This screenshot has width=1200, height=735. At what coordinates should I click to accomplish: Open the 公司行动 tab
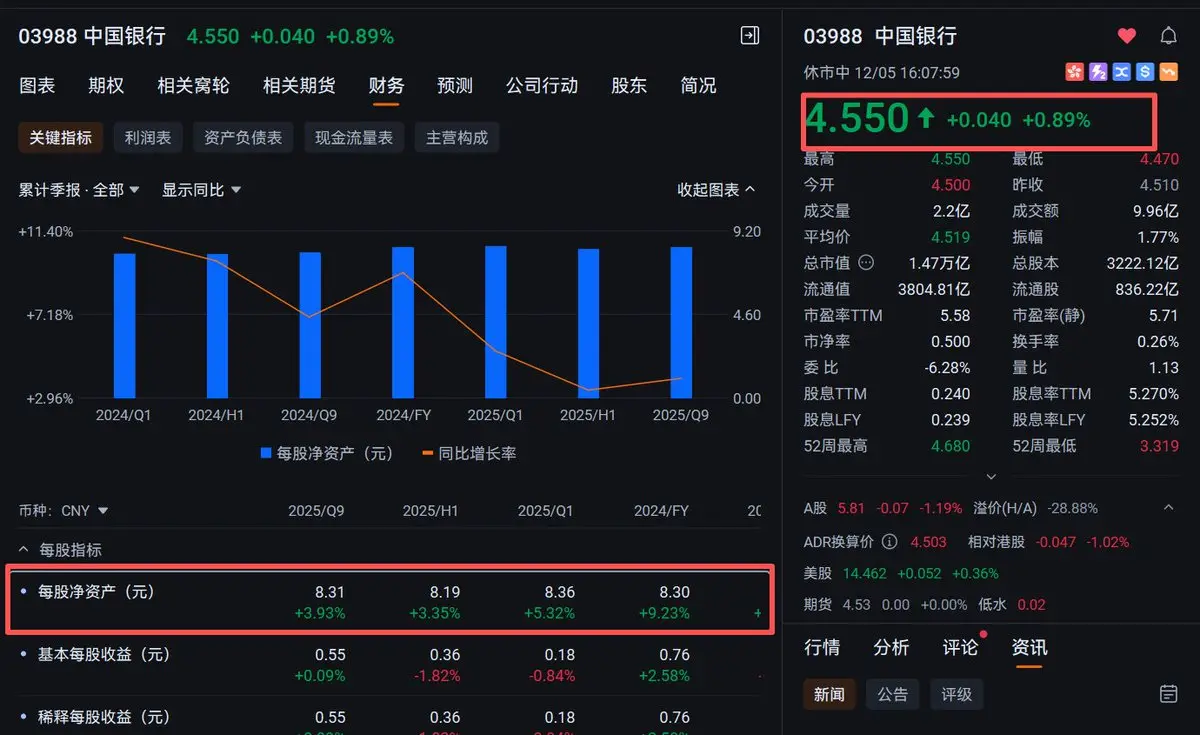542,86
